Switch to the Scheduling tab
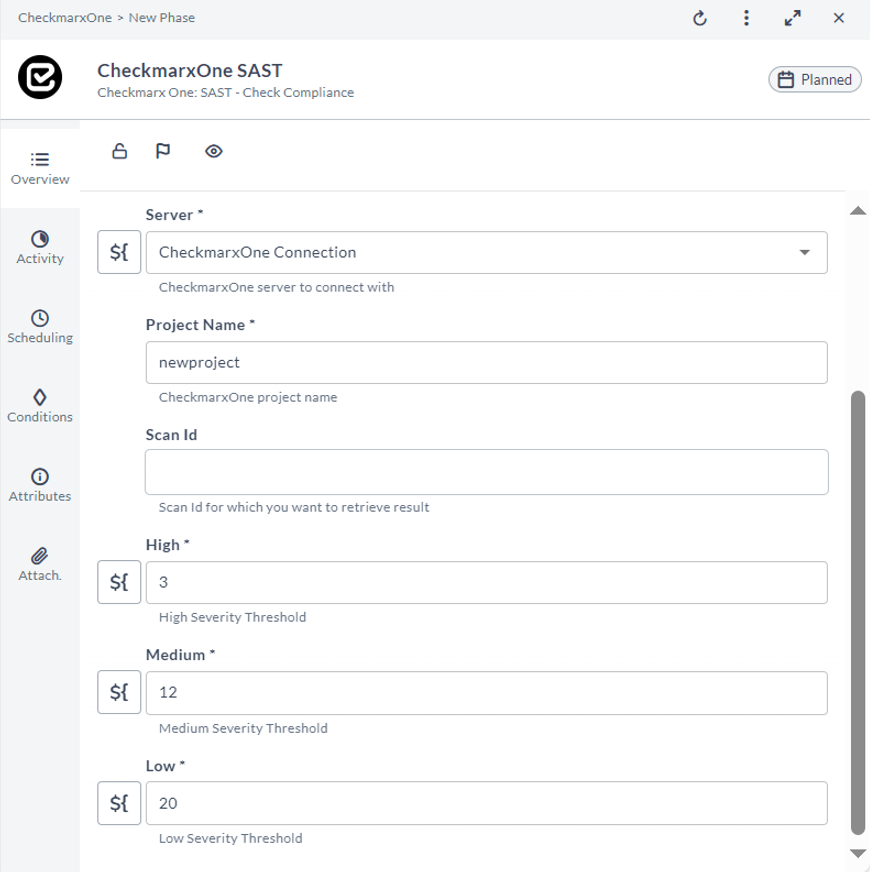The width and height of the screenshot is (870, 872). (40, 327)
